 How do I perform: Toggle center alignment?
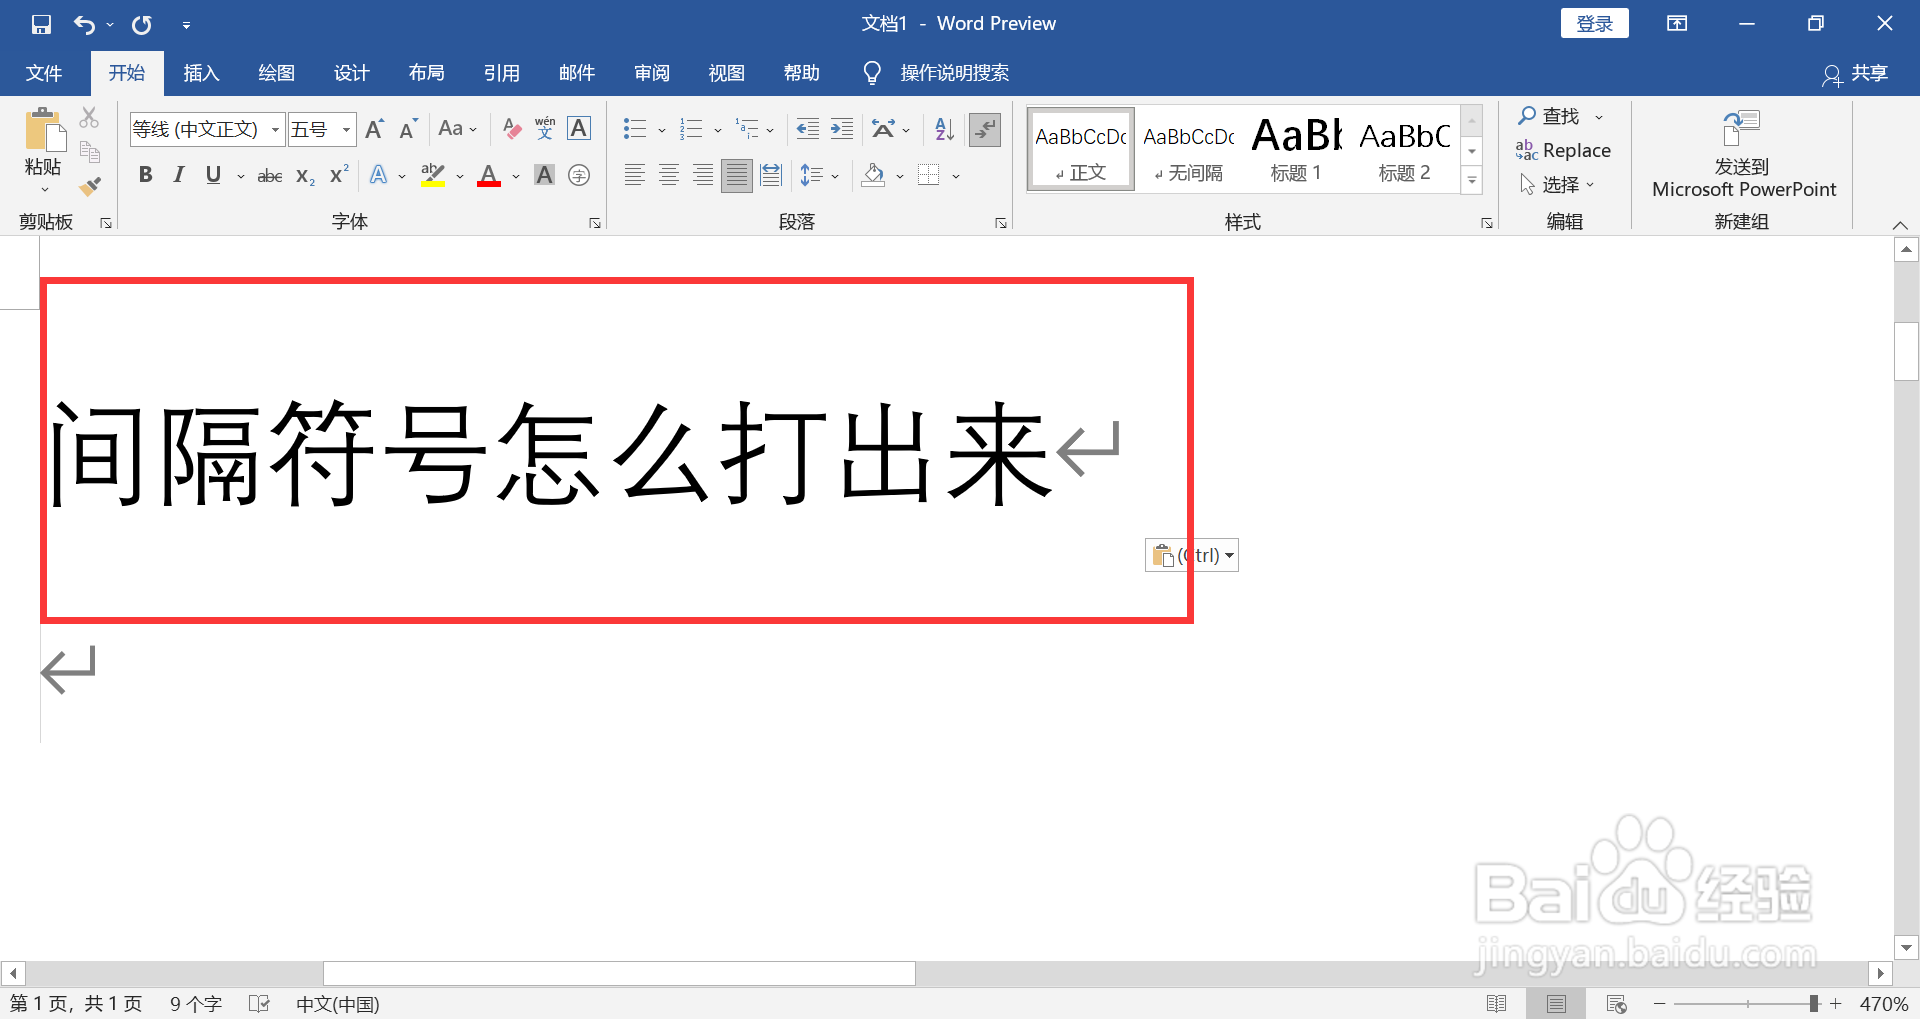coord(668,175)
